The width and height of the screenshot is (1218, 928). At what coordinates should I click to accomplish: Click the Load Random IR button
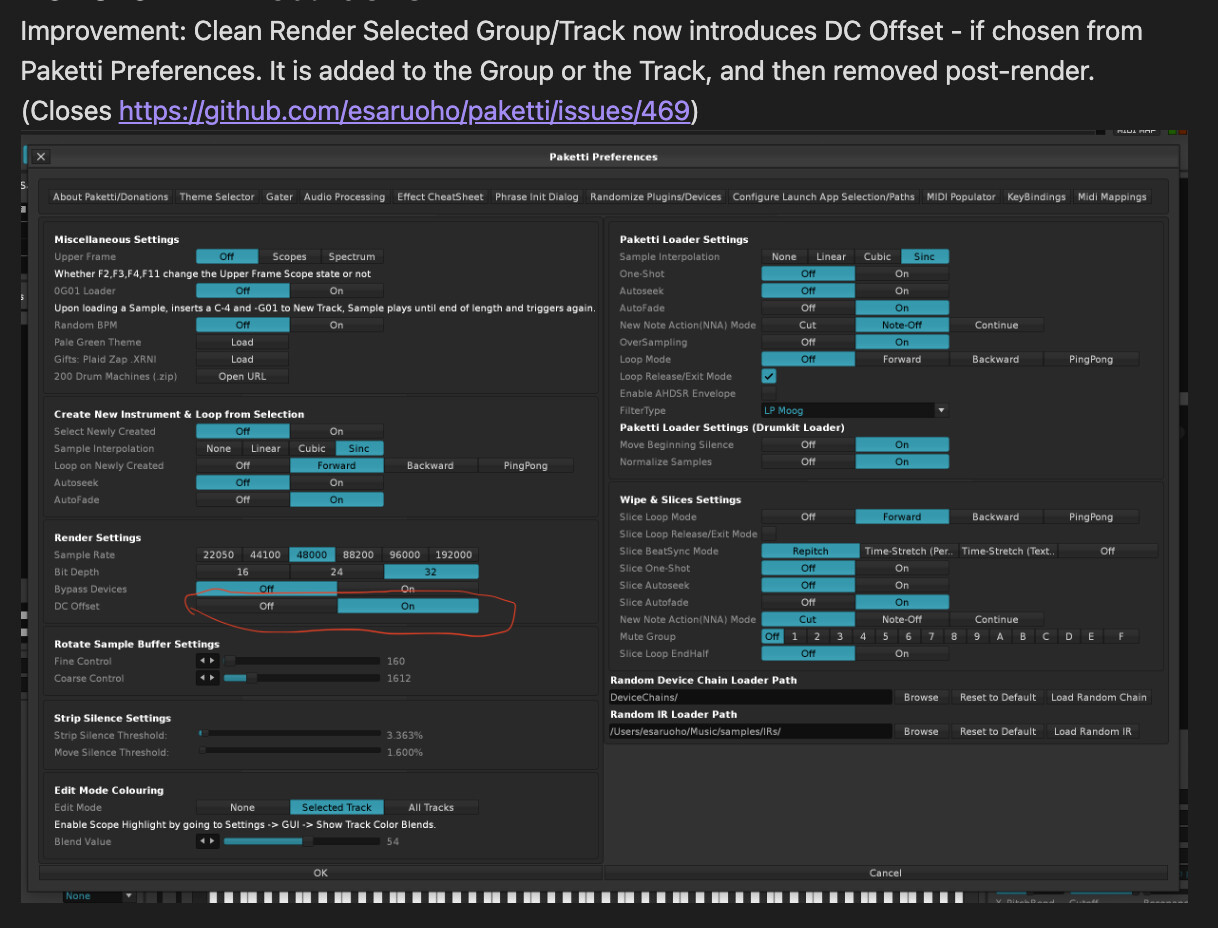1093,731
